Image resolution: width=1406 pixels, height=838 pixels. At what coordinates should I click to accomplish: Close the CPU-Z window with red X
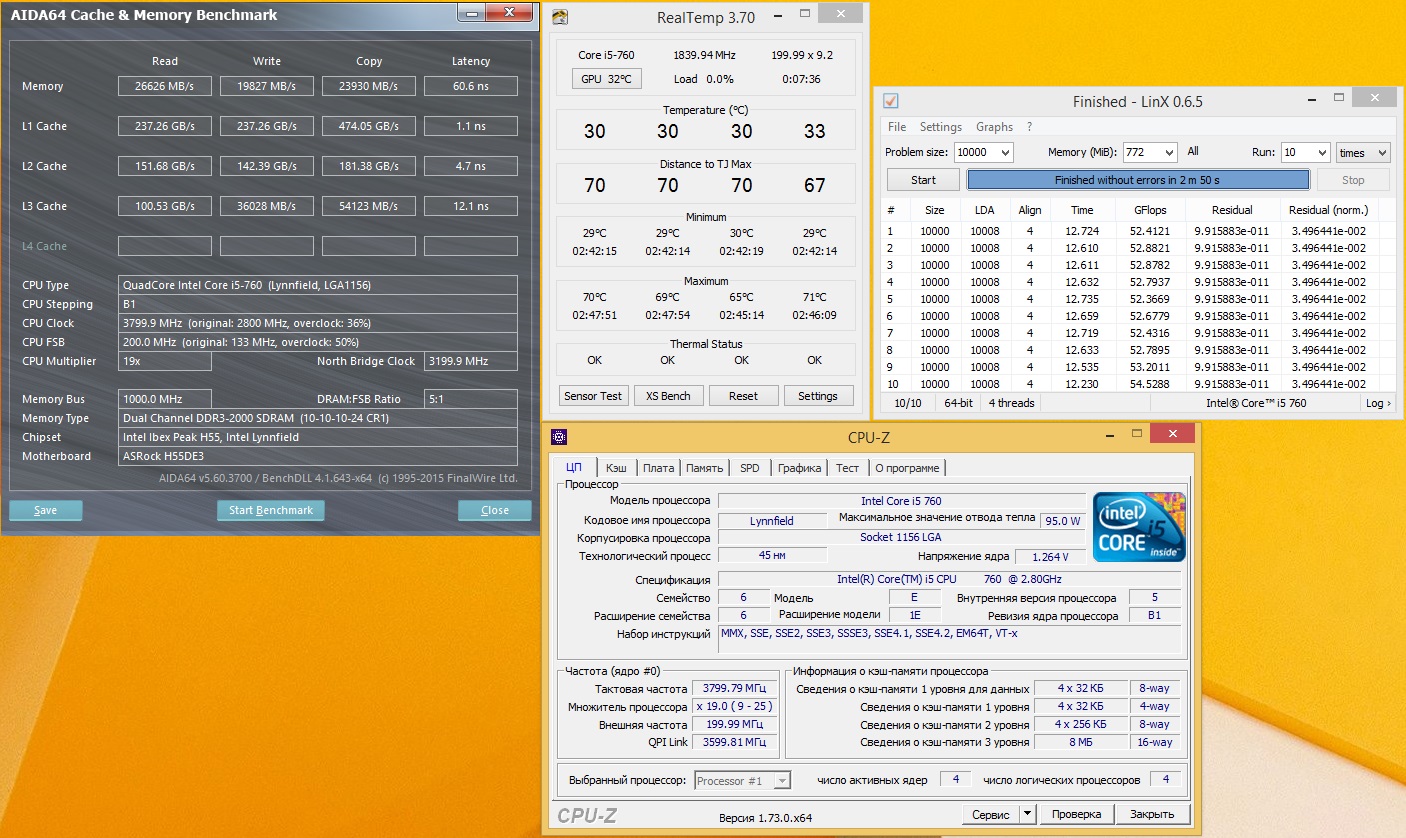coord(1171,434)
